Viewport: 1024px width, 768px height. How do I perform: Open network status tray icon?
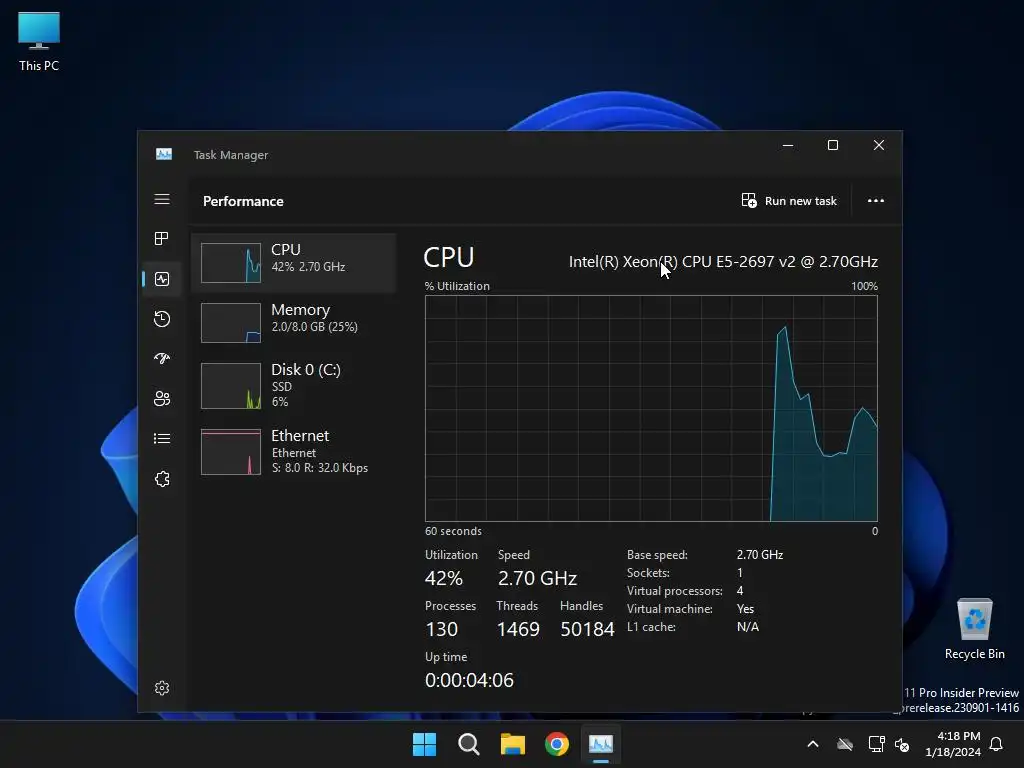[x=876, y=744]
